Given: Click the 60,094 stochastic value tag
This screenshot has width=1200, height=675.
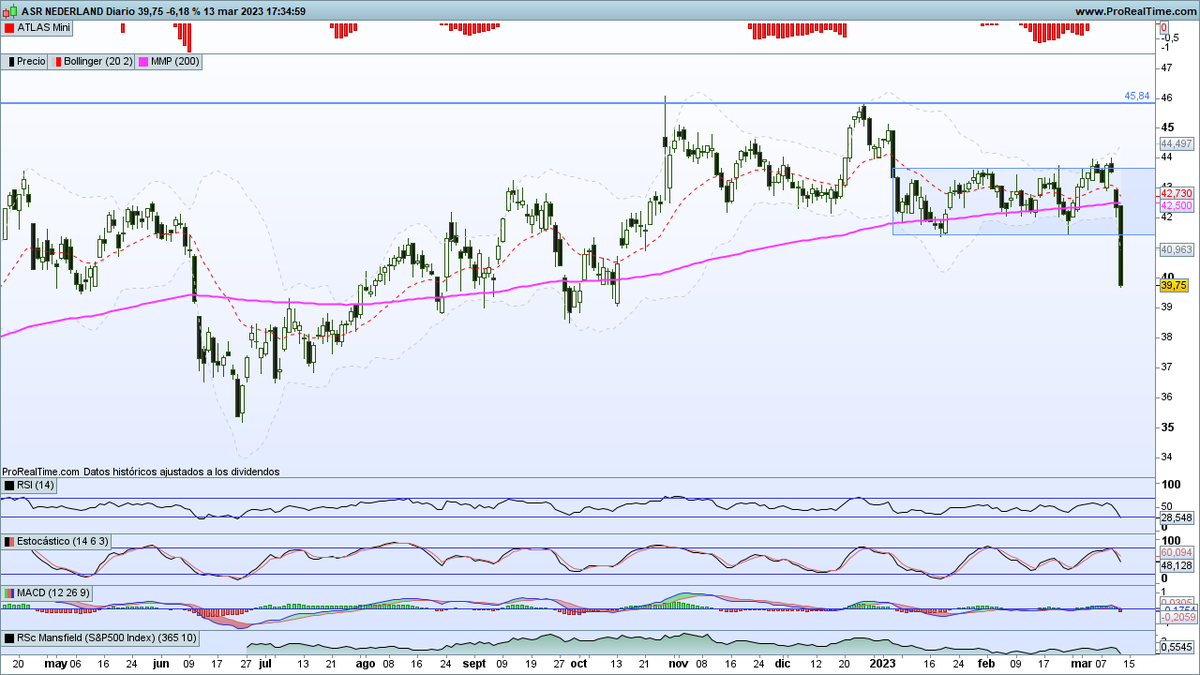Looking at the screenshot, I should 1177,551.
